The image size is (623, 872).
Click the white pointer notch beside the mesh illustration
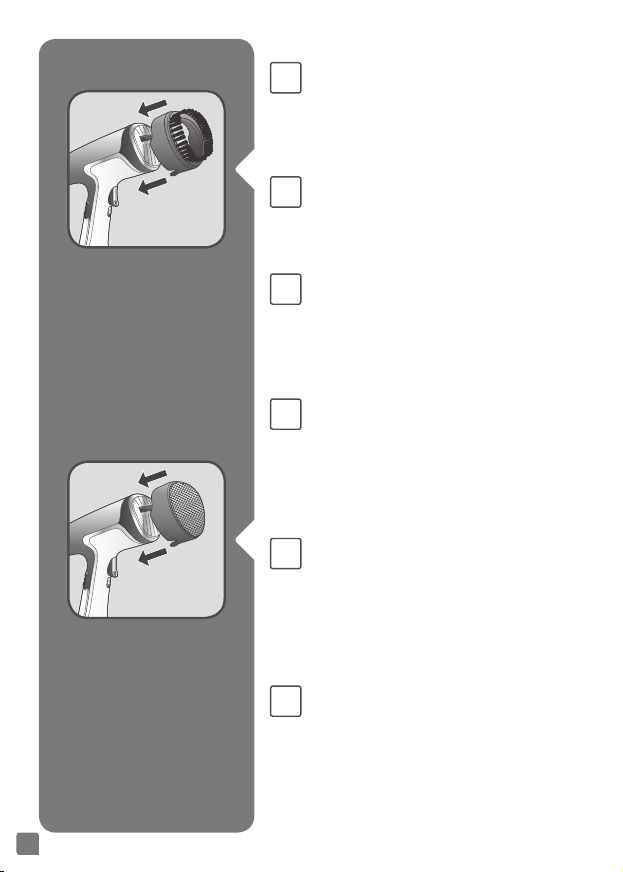click(x=246, y=539)
